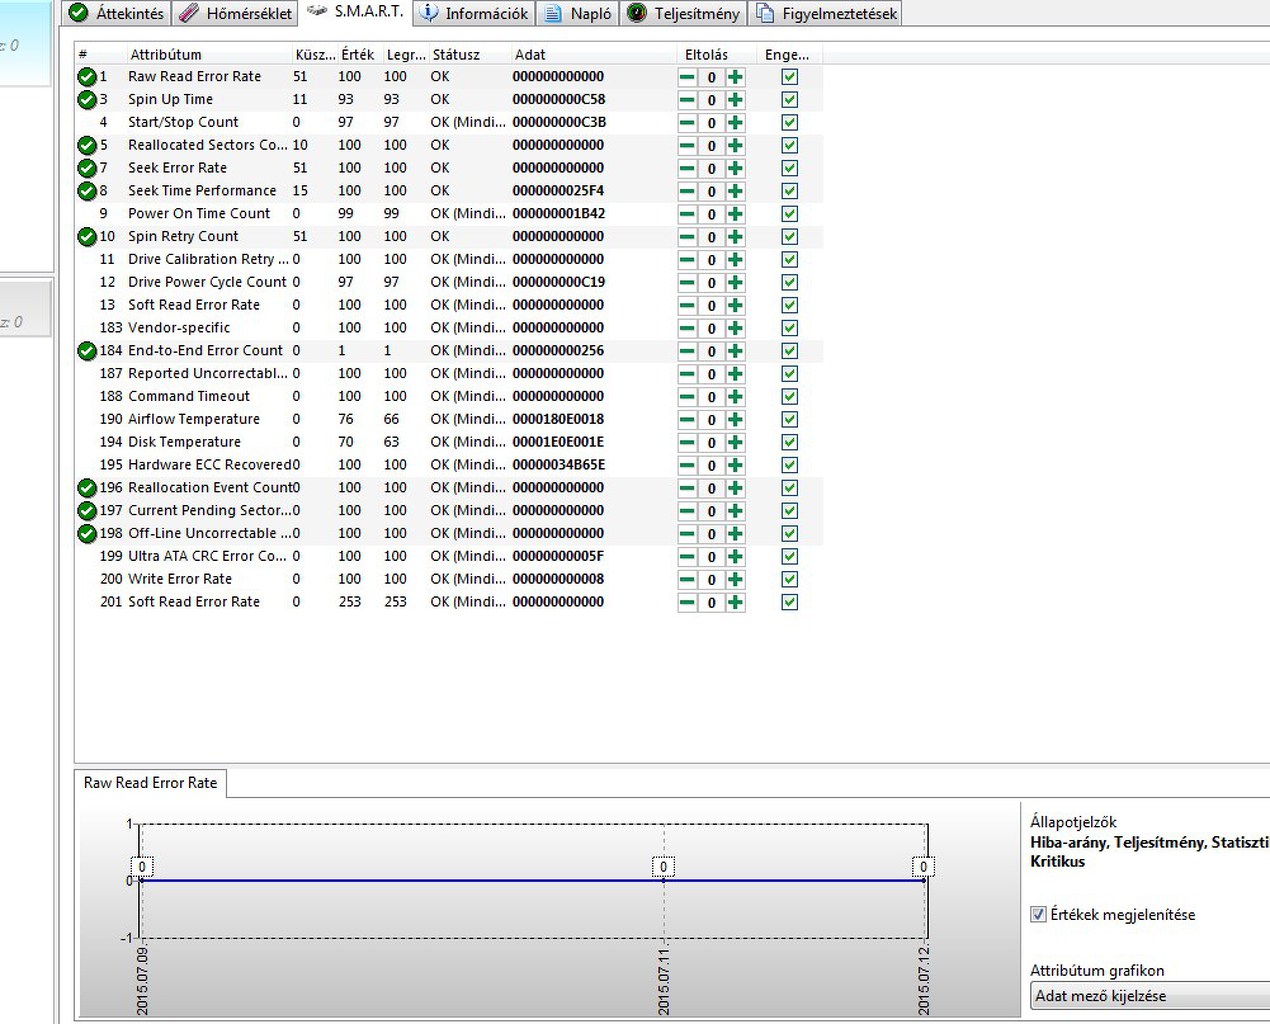Select data value 00000034B65E
The height and width of the screenshot is (1024, 1270).
click(558, 465)
